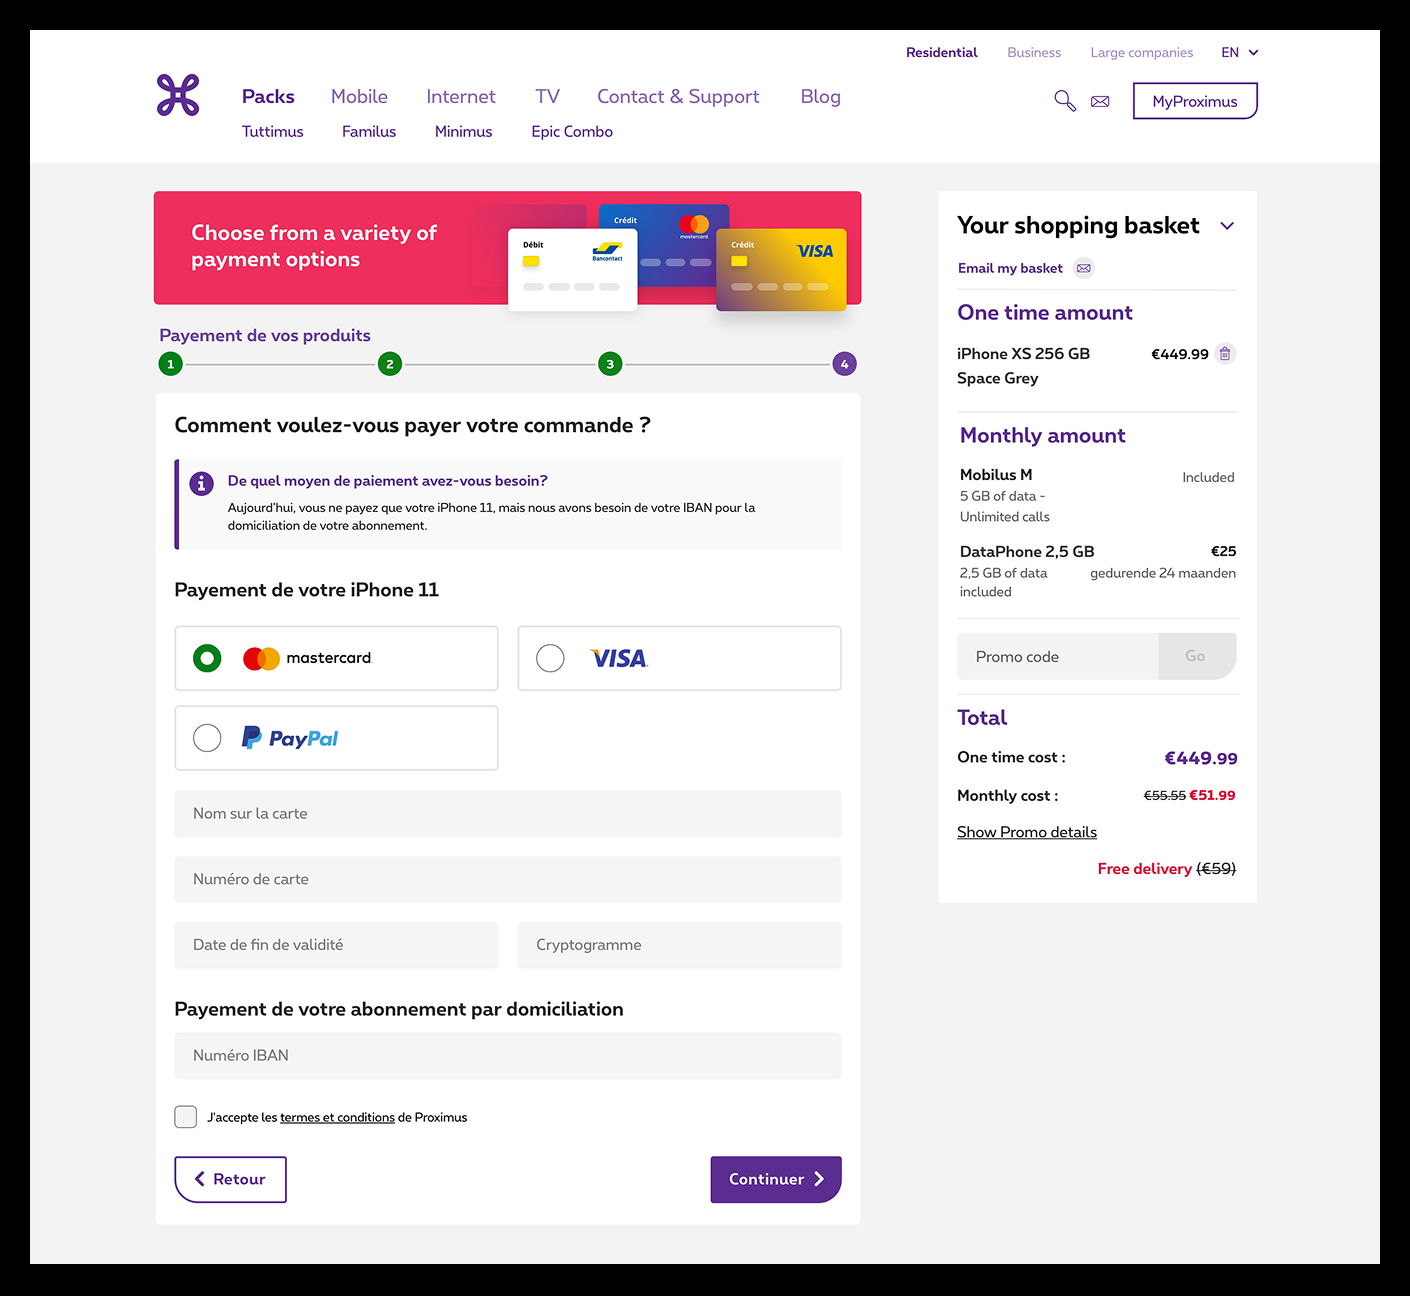1410x1296 pixels.
Task: Go to step 1 progress marker
Action: (x=171, y=364)
